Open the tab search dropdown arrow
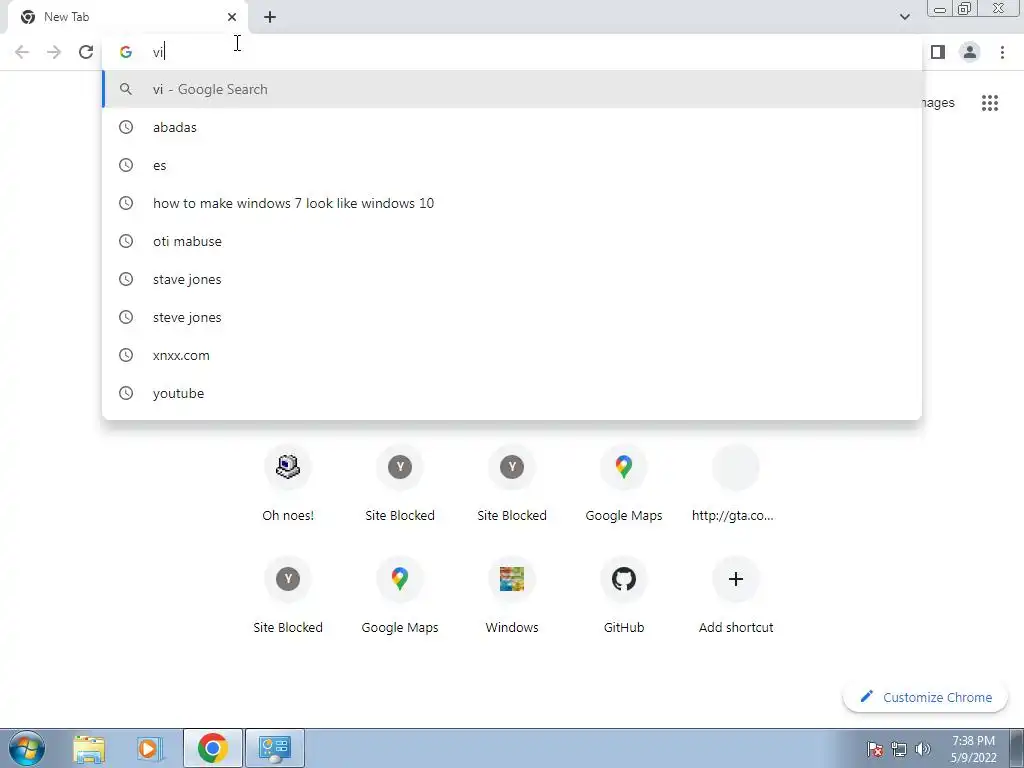 904,17
